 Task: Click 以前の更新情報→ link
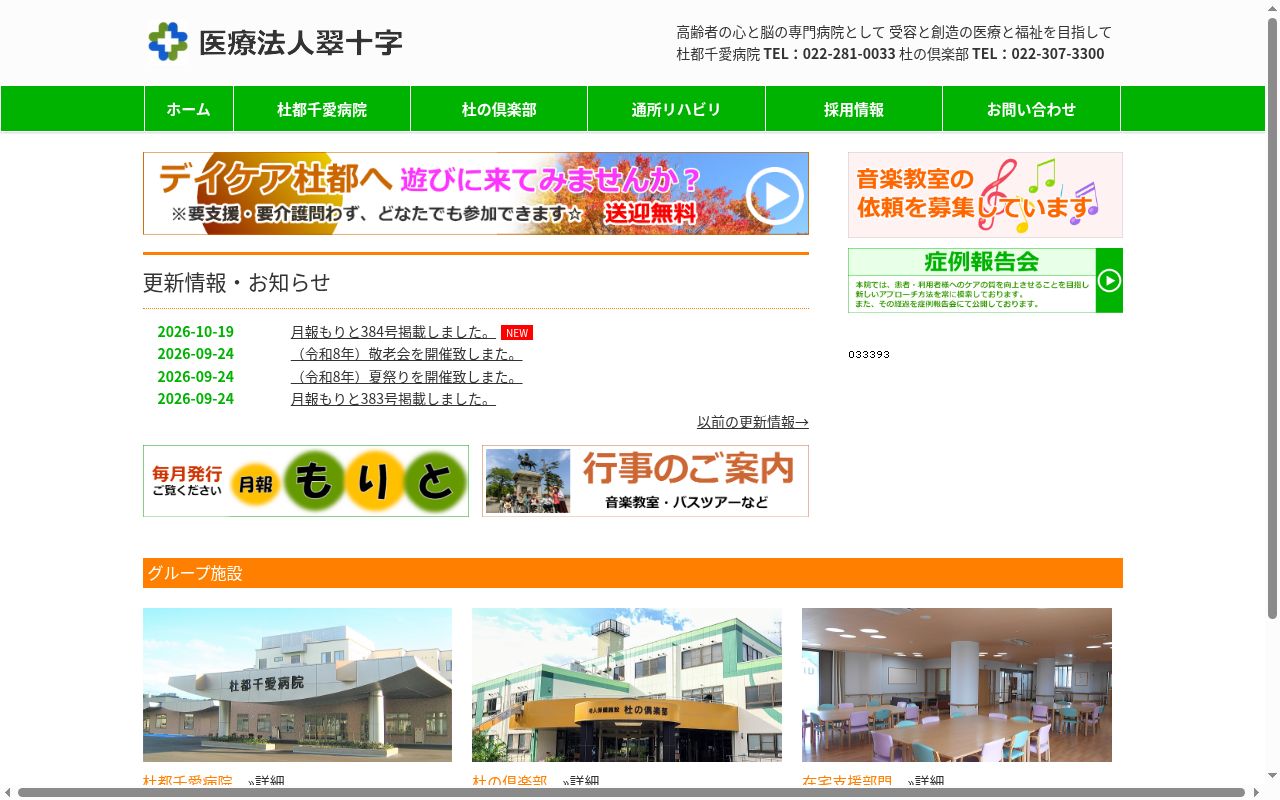tap(753, 422)
